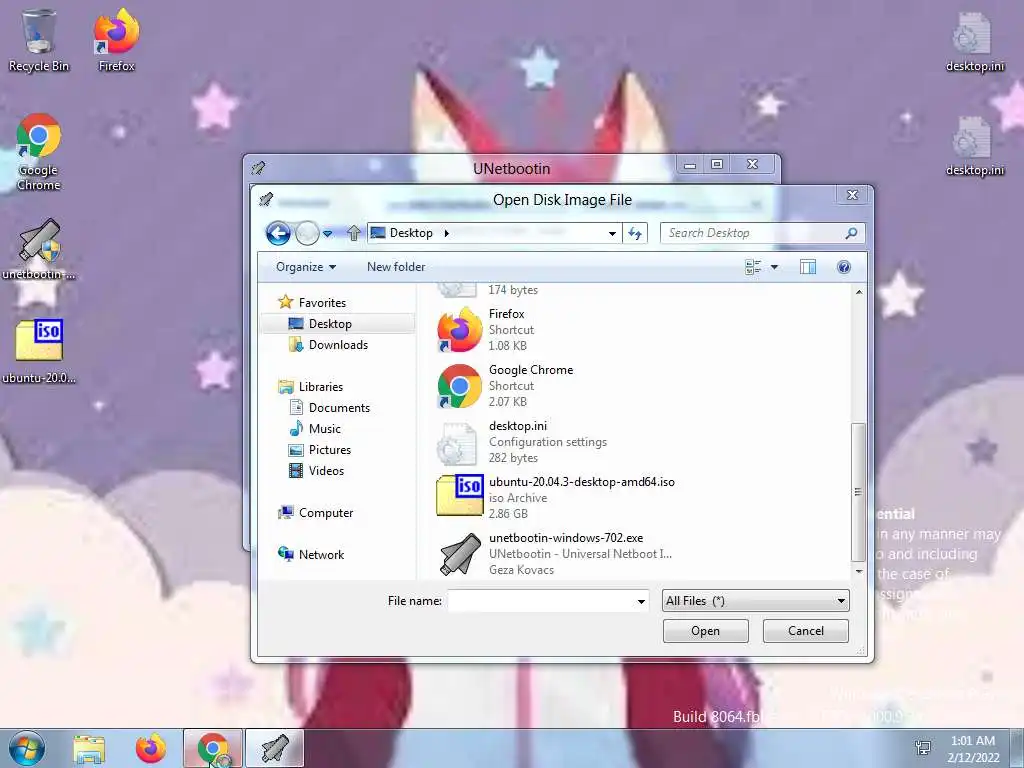This screenshot has width=1024, height=768.
Task: Refresh the Desktop folder listing
Action: 635,233
